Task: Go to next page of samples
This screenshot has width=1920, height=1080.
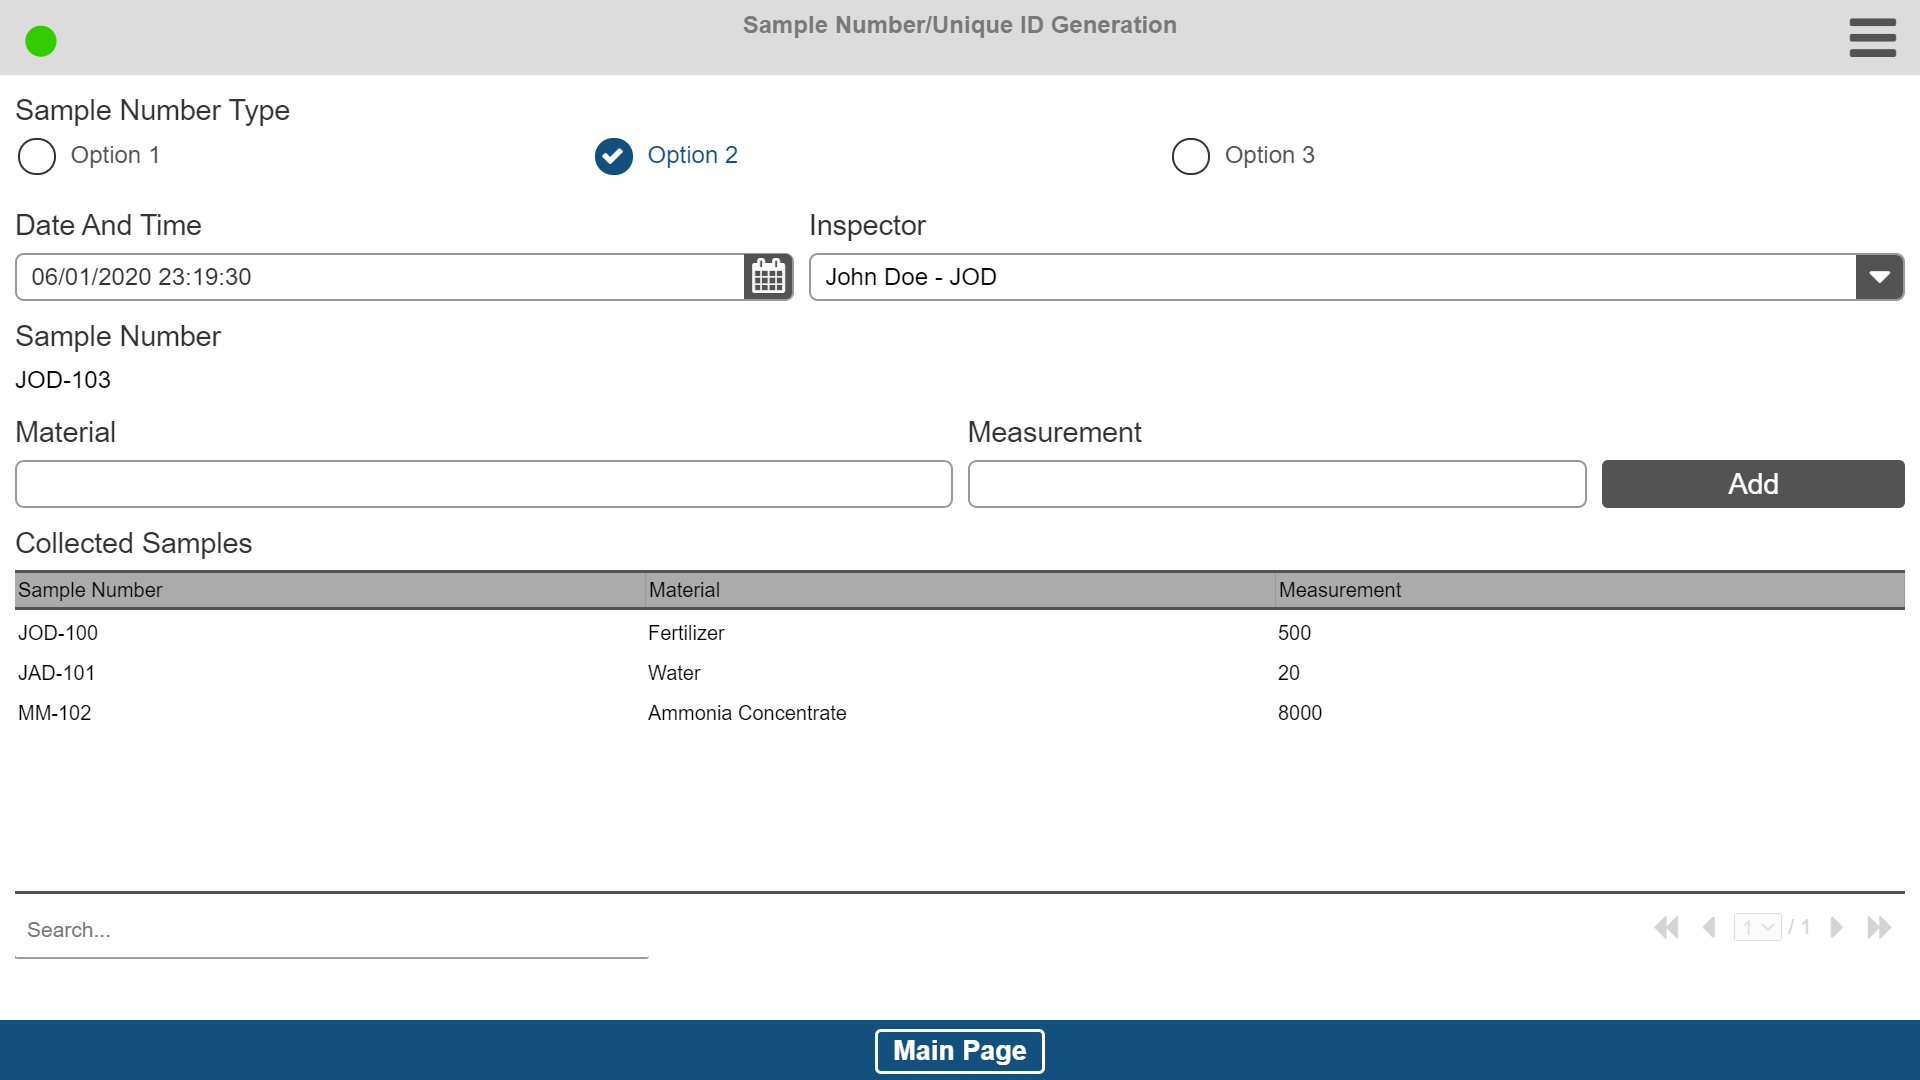Action: pos(1836,928)
